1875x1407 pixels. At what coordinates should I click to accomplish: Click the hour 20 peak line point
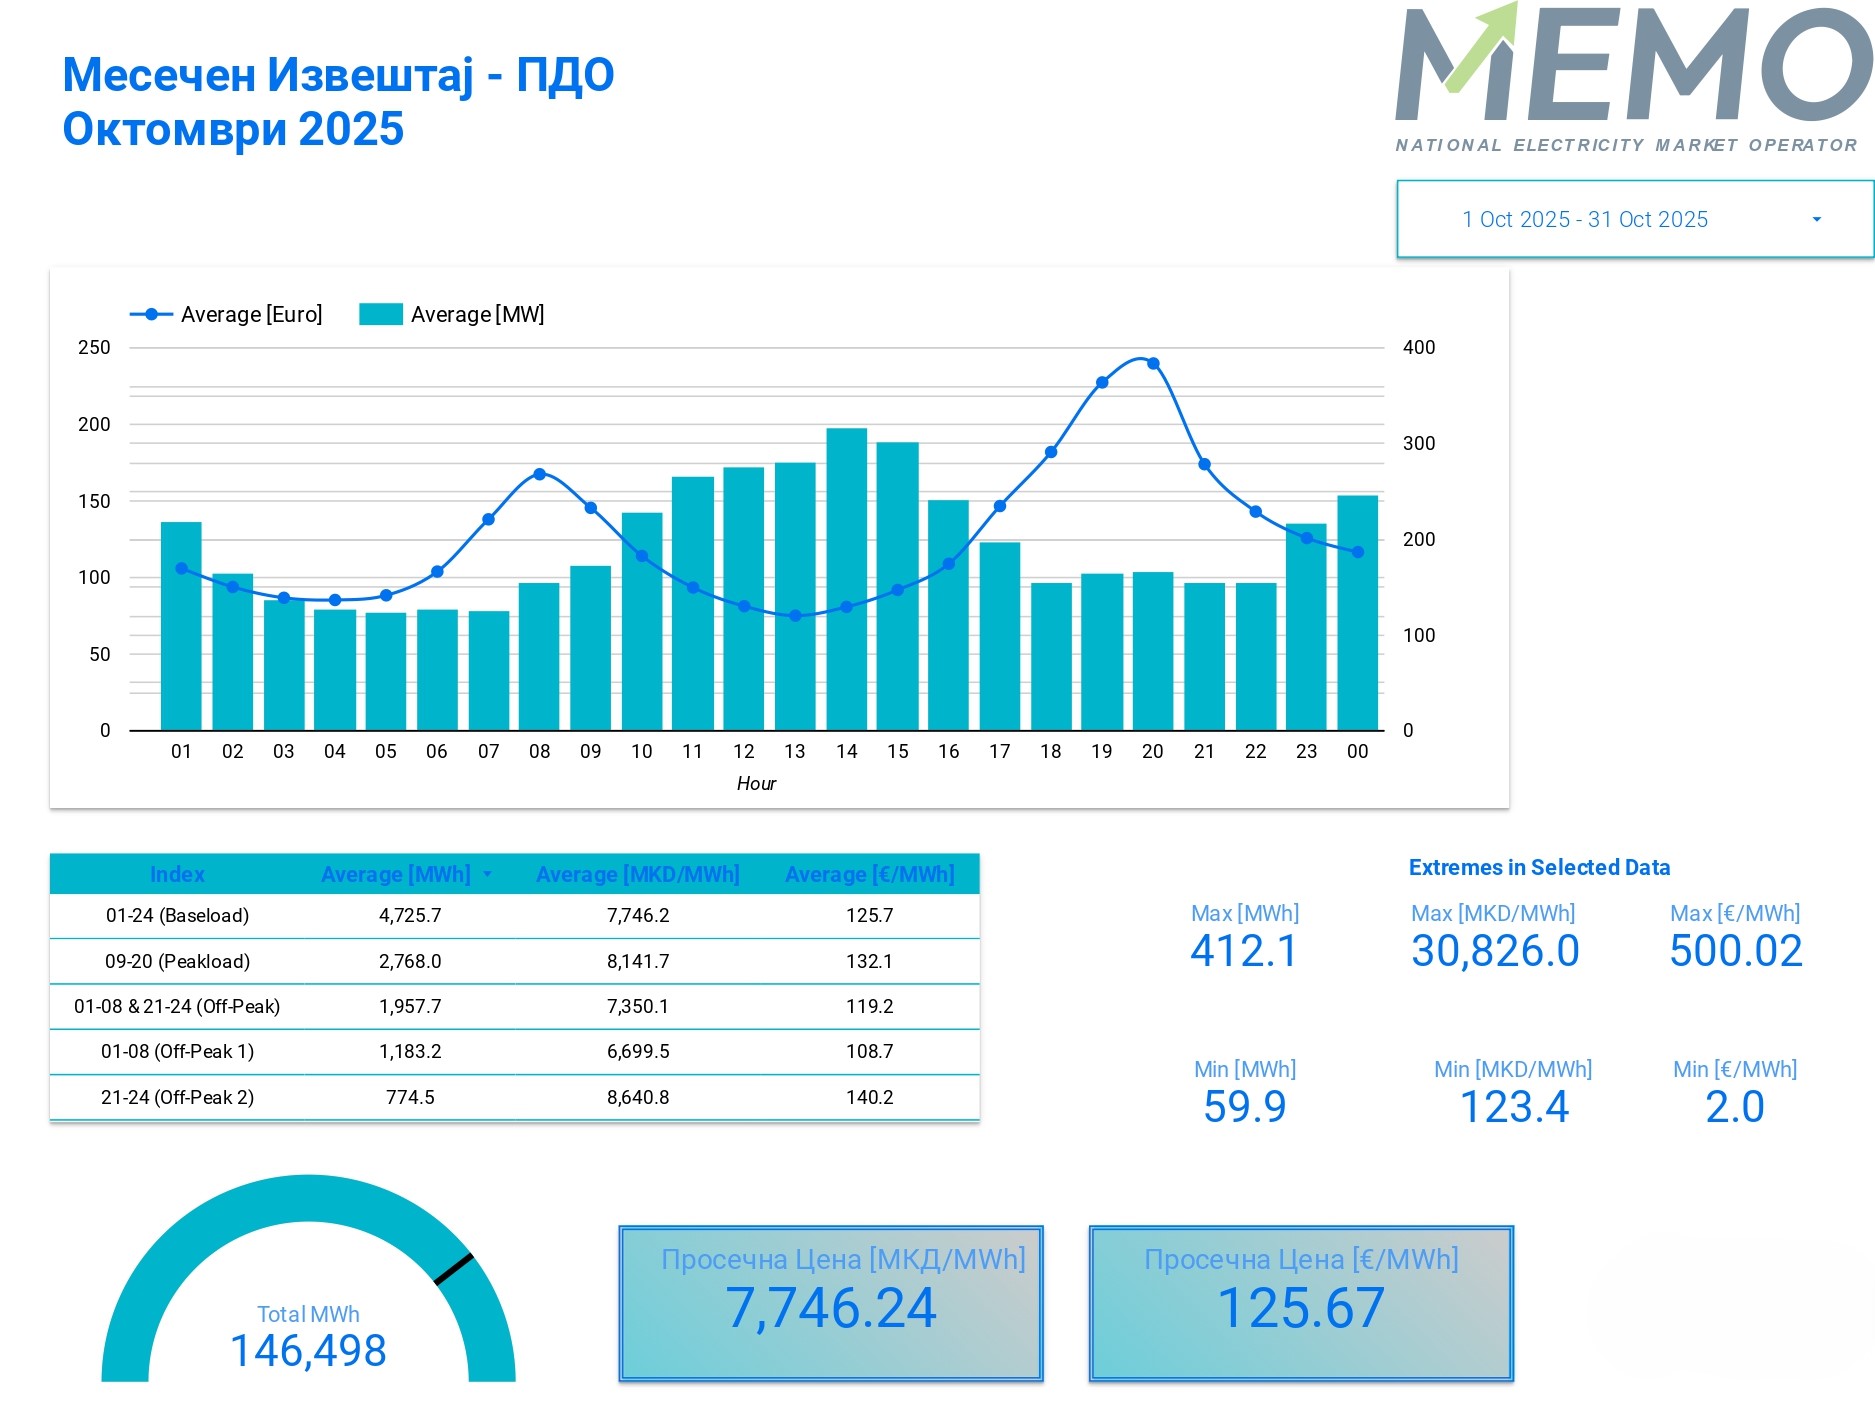tap(1153, 364)
